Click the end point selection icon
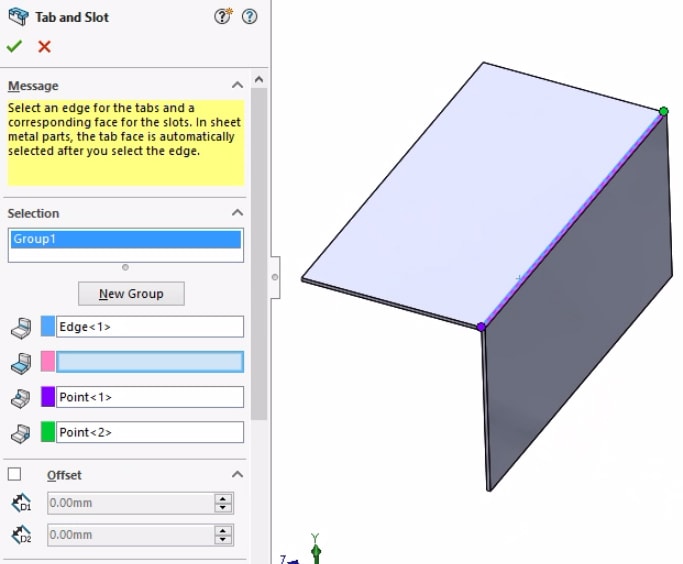Image resolution: width=683 pixels, height=564 pixels. point(21,433)
